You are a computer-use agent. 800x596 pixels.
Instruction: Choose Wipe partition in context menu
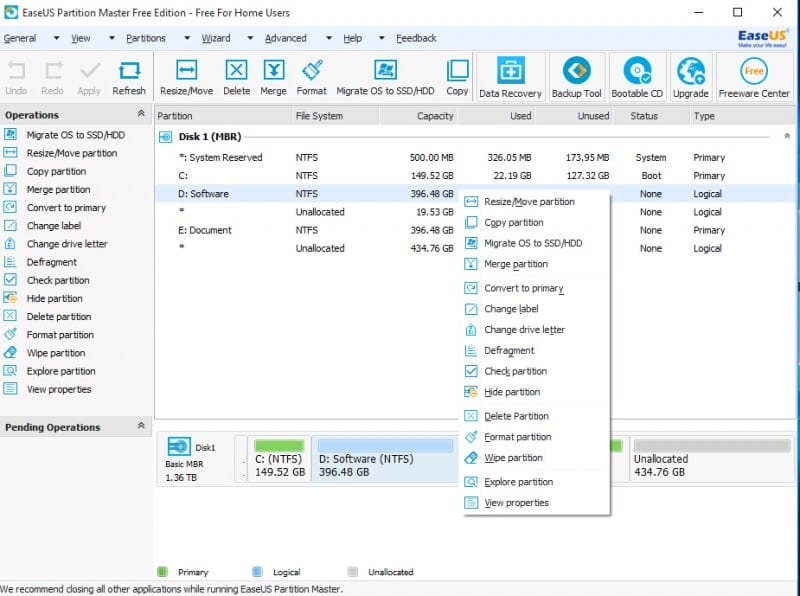click(513, 458)
